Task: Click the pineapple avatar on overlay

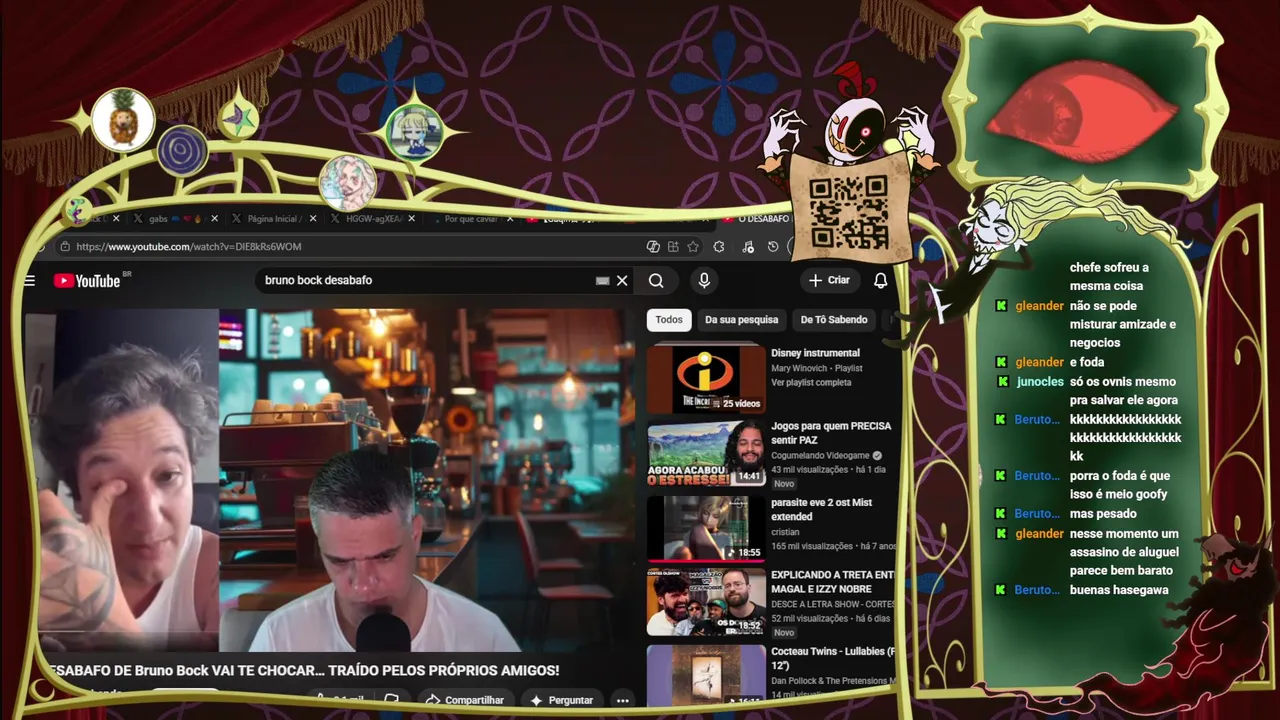Action: pyautogui.click(x=123, y=120)
